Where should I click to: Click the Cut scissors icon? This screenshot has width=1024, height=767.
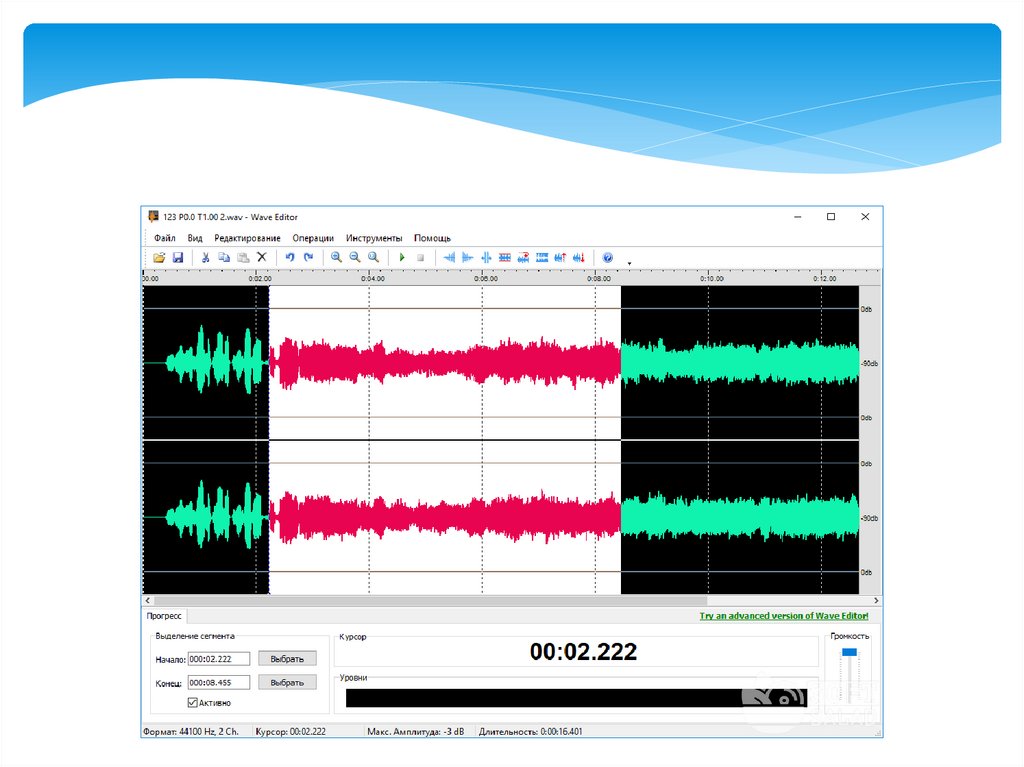205,257
